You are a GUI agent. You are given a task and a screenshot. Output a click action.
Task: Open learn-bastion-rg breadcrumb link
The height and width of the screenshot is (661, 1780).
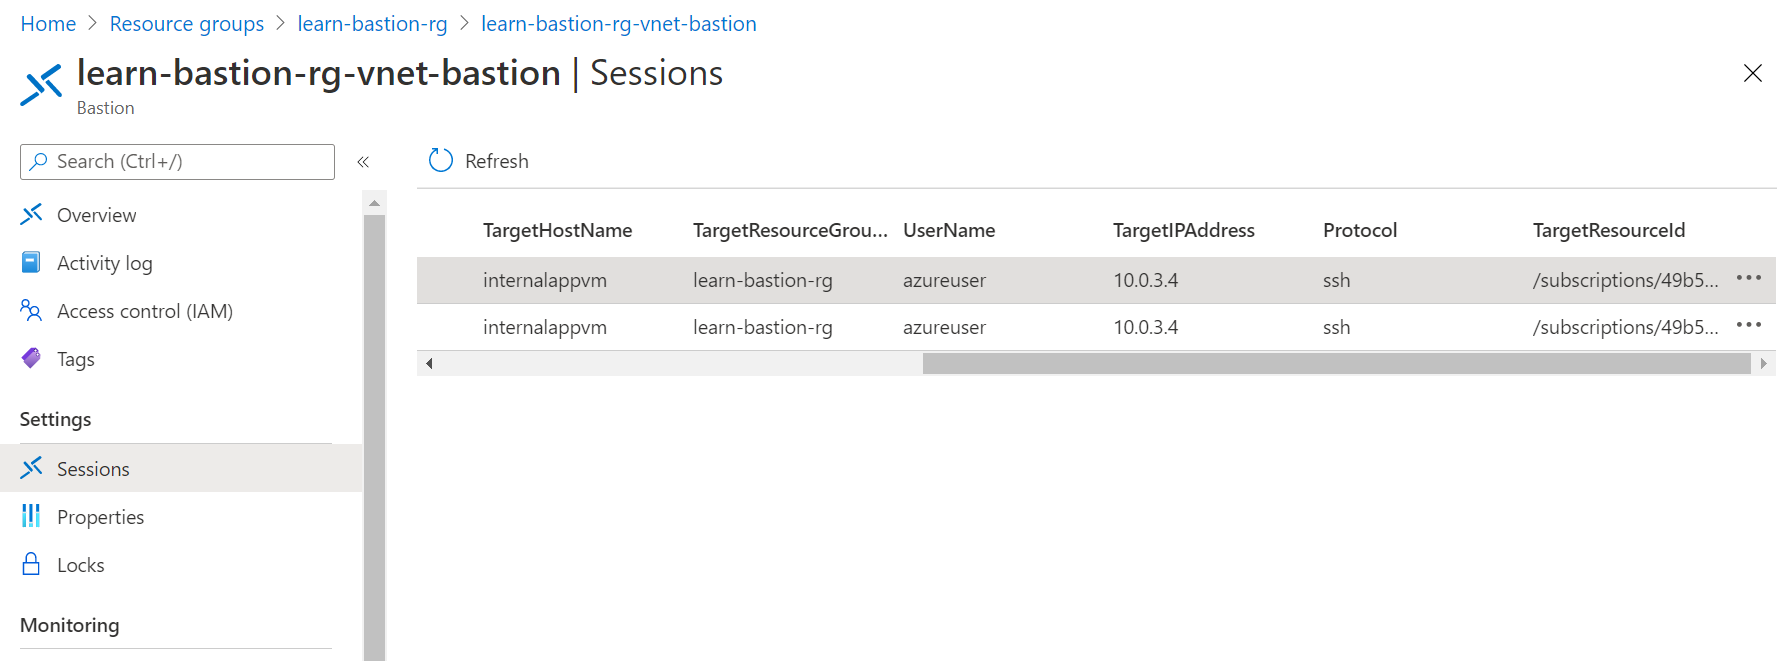click(x=372, y=24)
